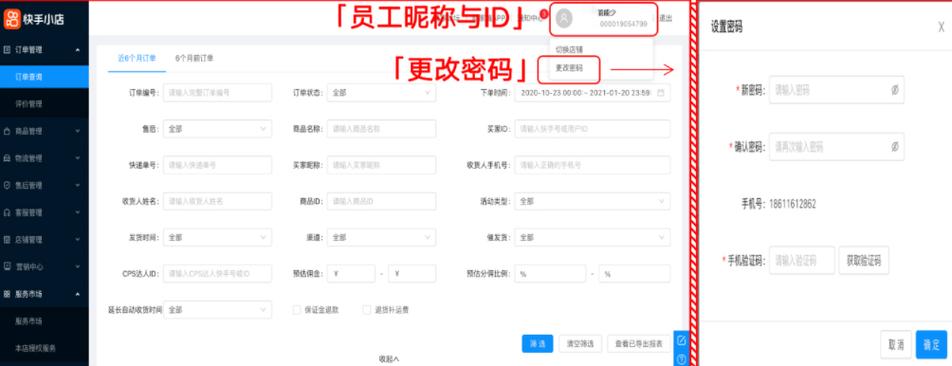The width and height of the screenshot is (952, 366).
Task: Focus the 订单编号 input field
Action: 217,93
